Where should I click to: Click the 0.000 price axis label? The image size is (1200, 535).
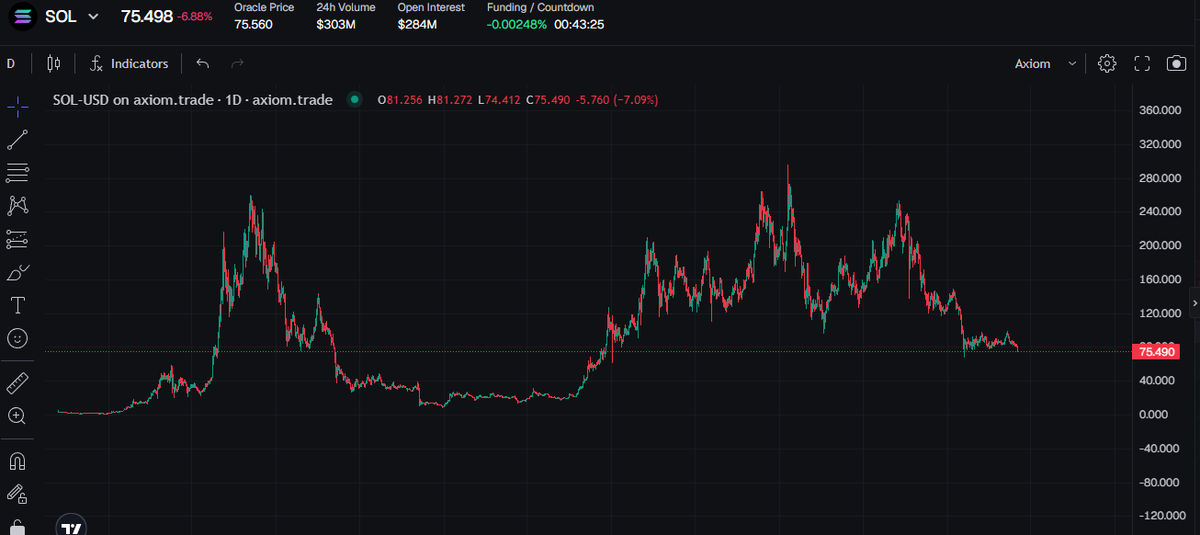click(1155, 414)
